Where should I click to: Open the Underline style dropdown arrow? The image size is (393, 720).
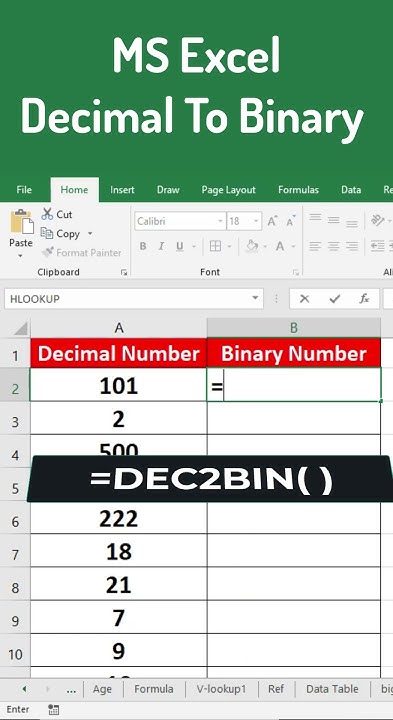194,247
